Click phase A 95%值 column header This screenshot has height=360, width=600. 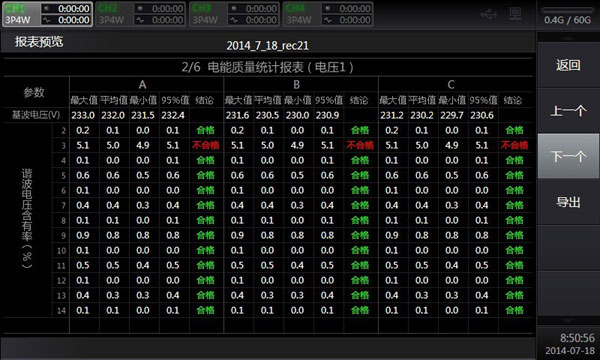coord(175,100)
